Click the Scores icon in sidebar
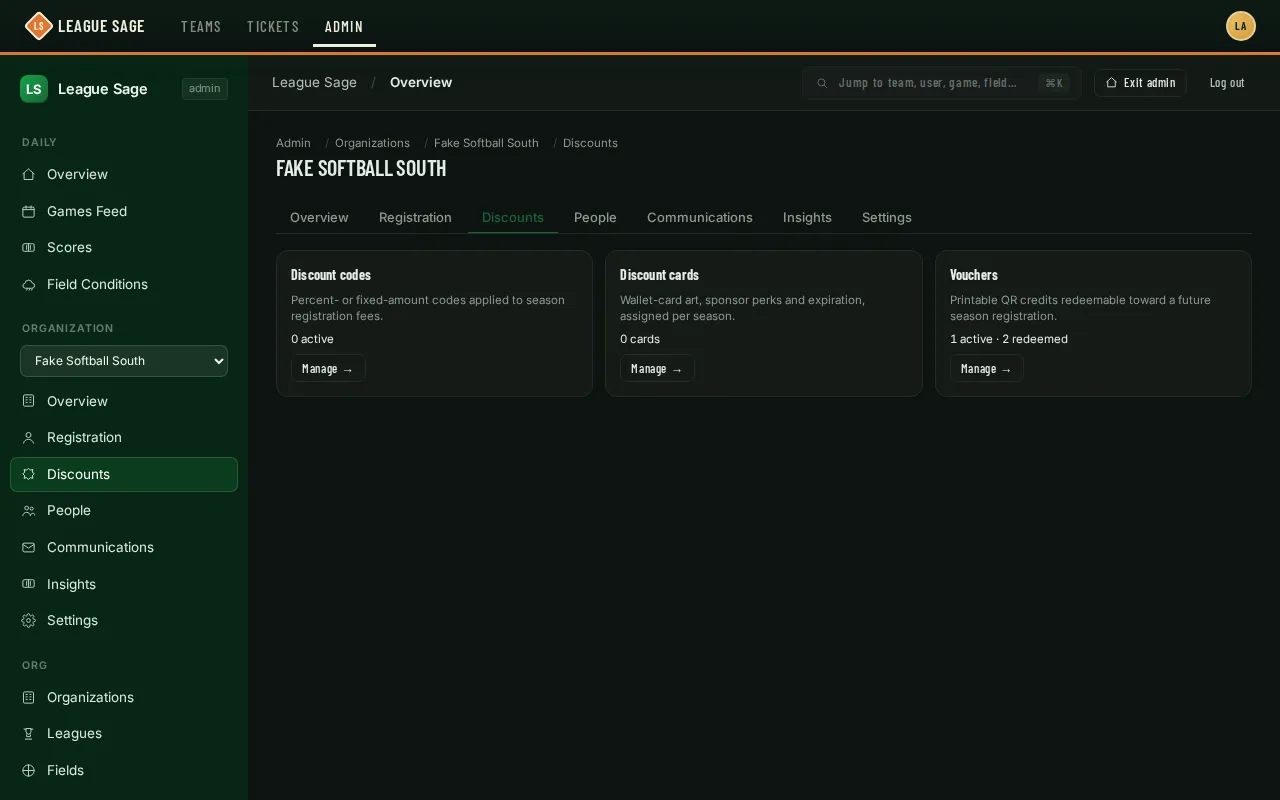This screenshot has height=800, width=1280. click(29, 248)
